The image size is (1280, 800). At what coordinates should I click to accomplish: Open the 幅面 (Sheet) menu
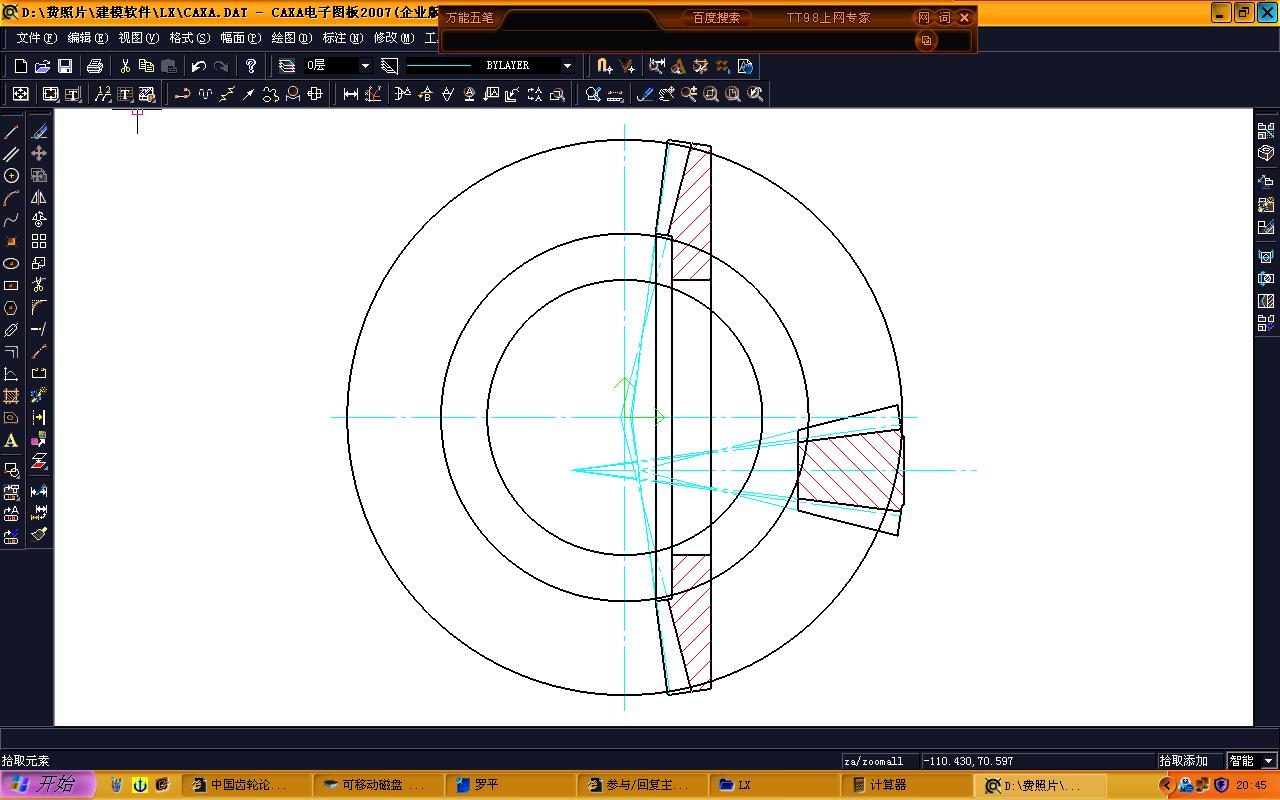point(240,38)
